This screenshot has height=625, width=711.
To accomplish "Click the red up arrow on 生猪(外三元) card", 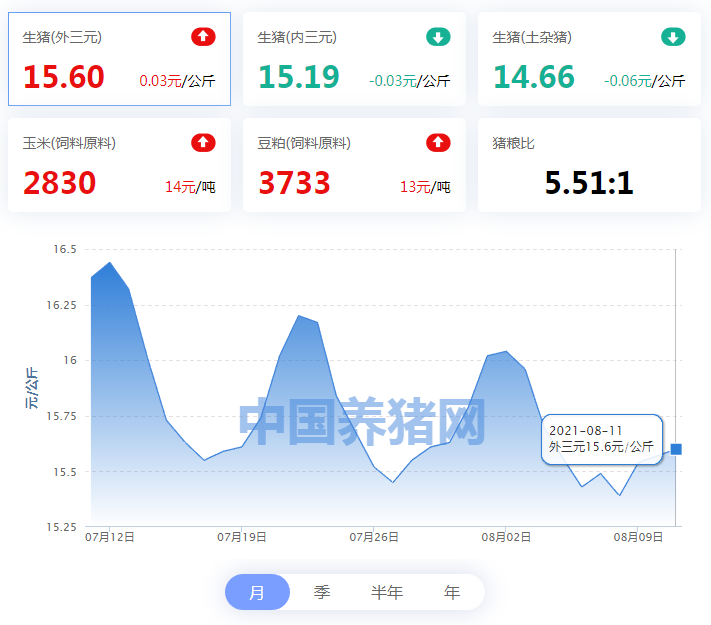I will pos(203,37).
